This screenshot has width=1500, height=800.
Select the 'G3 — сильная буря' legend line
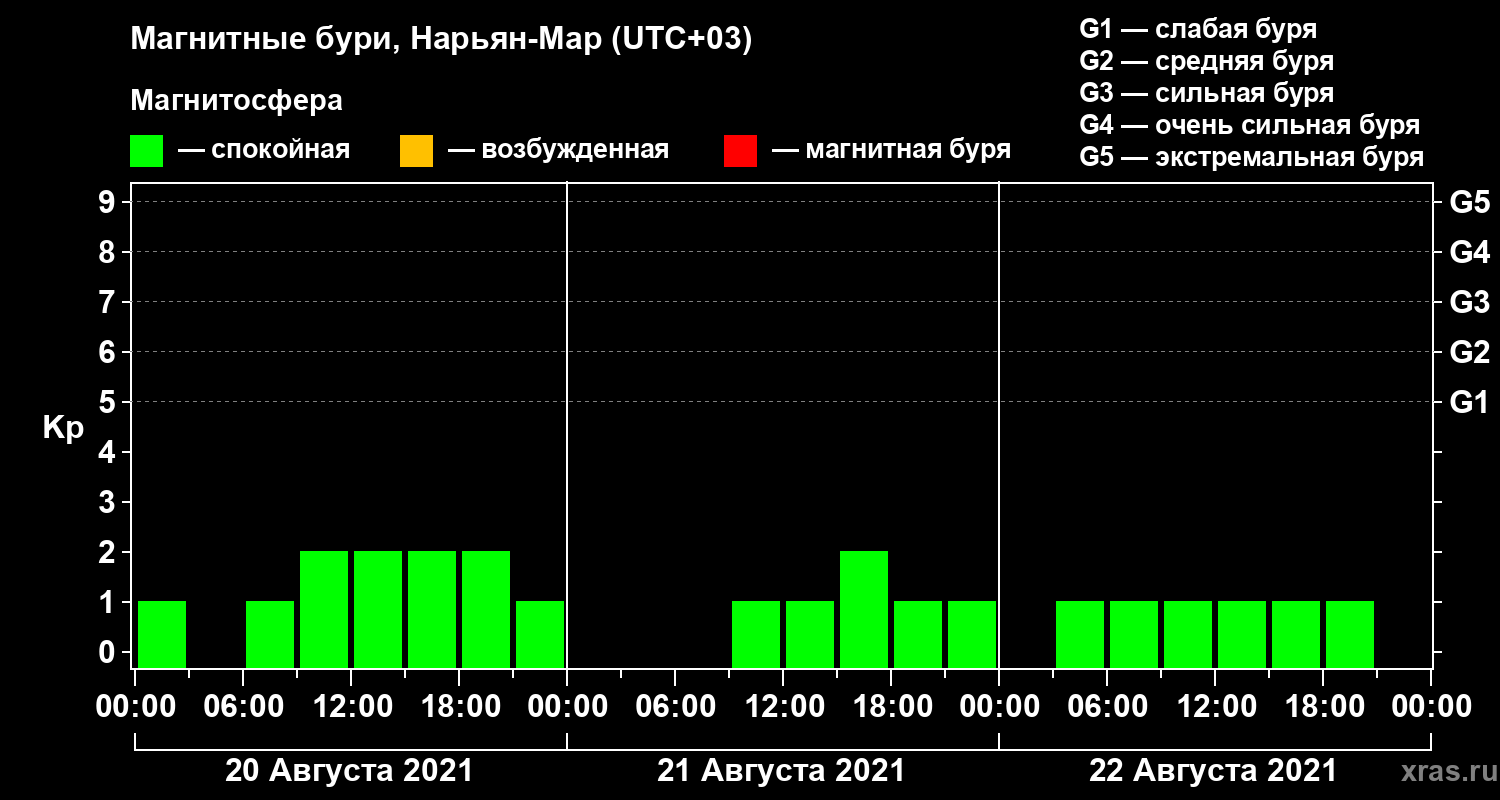coord(1206,93)
